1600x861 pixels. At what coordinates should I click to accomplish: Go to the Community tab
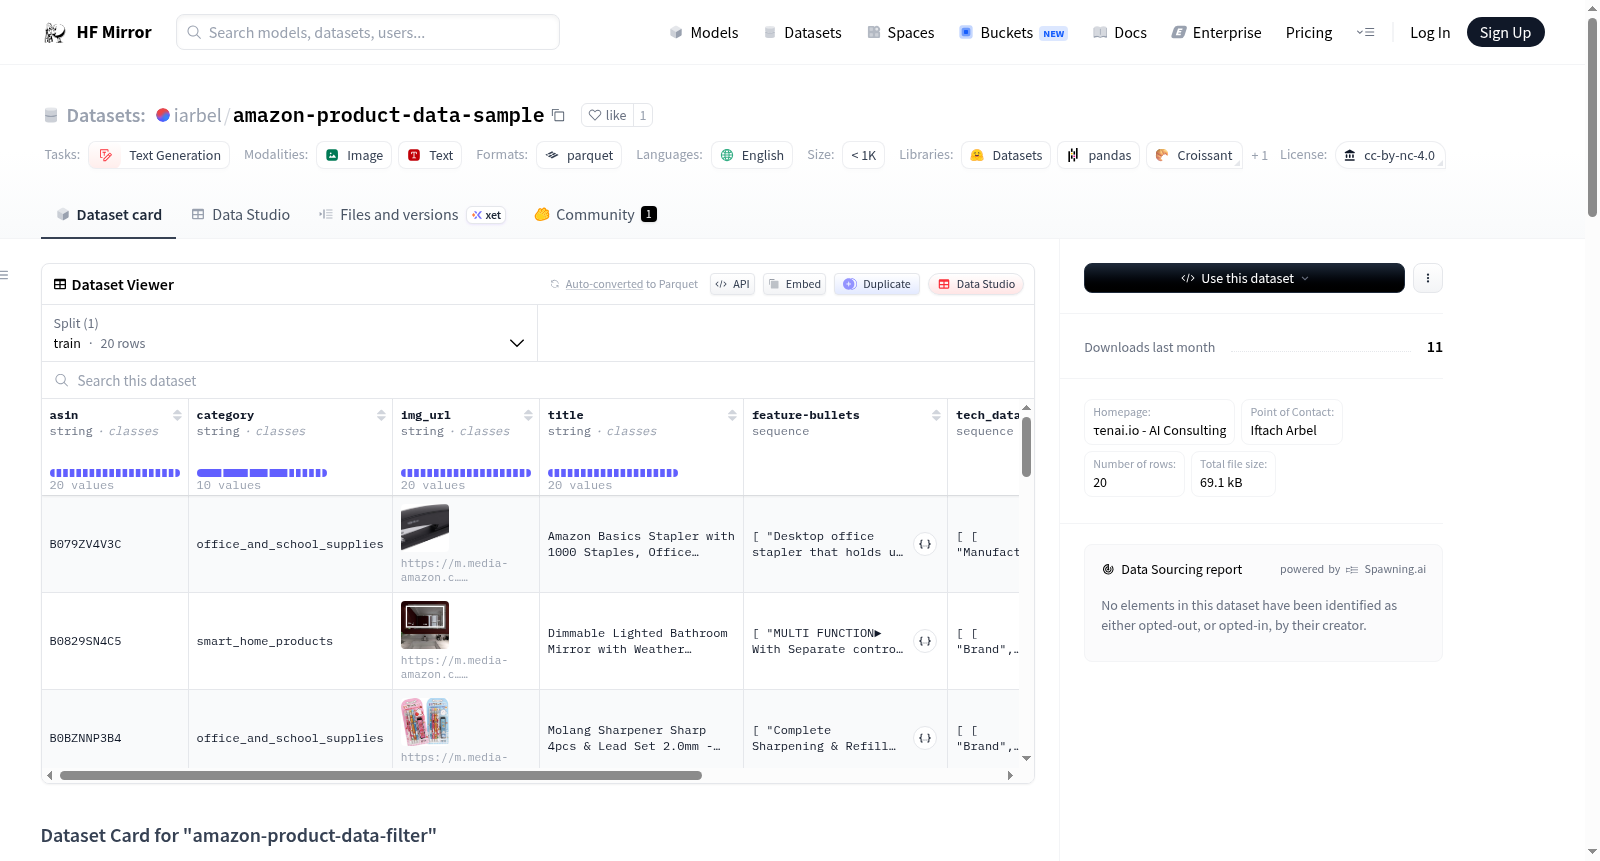[x=596, y=215]
